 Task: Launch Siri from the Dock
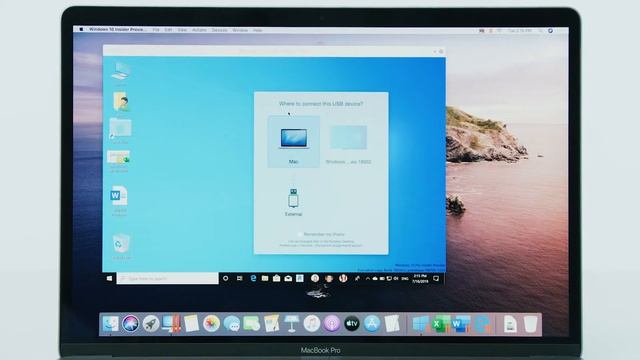131,324
